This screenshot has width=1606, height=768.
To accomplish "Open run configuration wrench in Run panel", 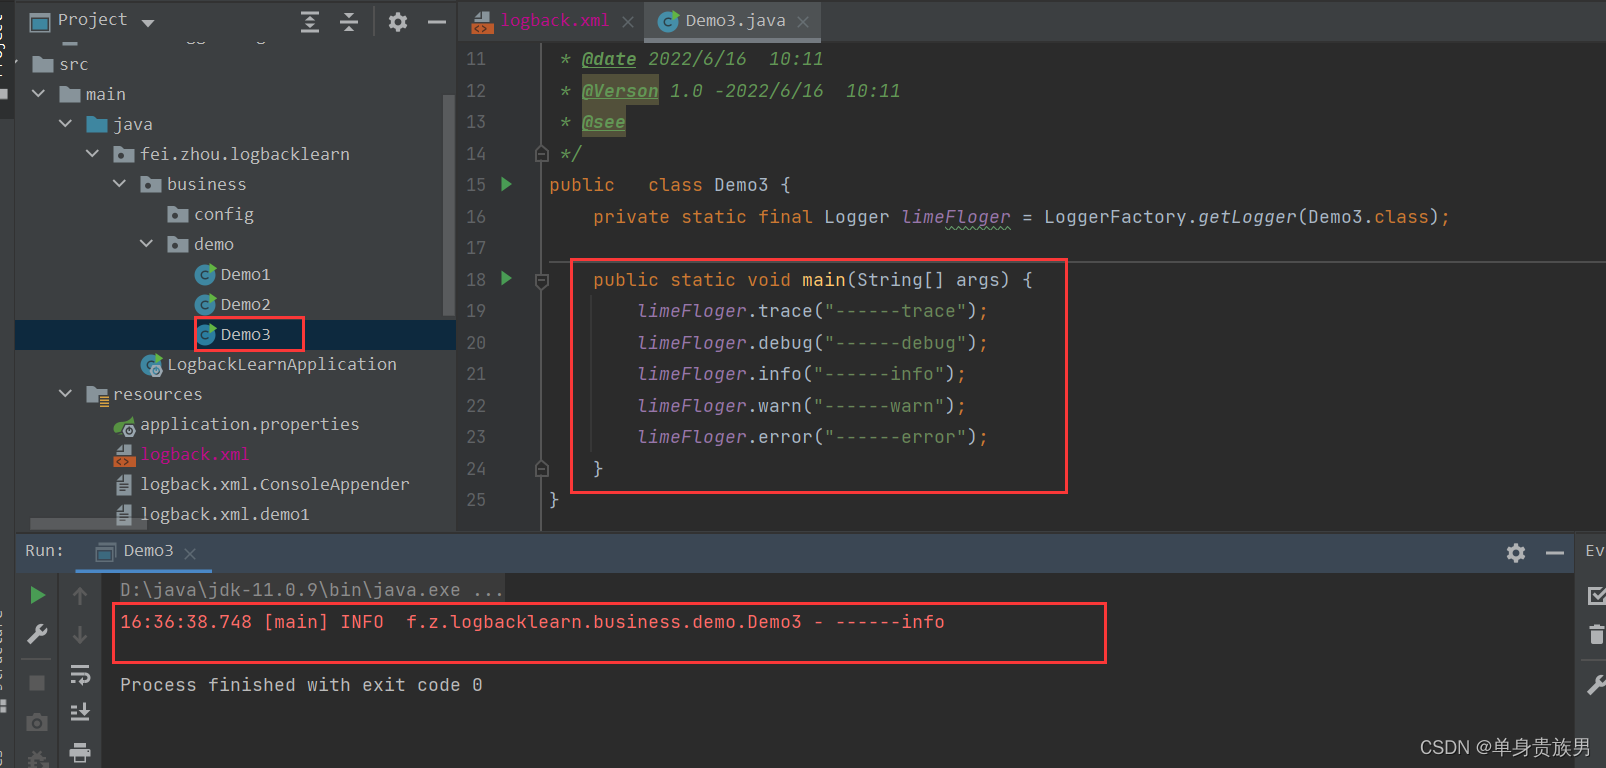I will [x=37, y=634].
